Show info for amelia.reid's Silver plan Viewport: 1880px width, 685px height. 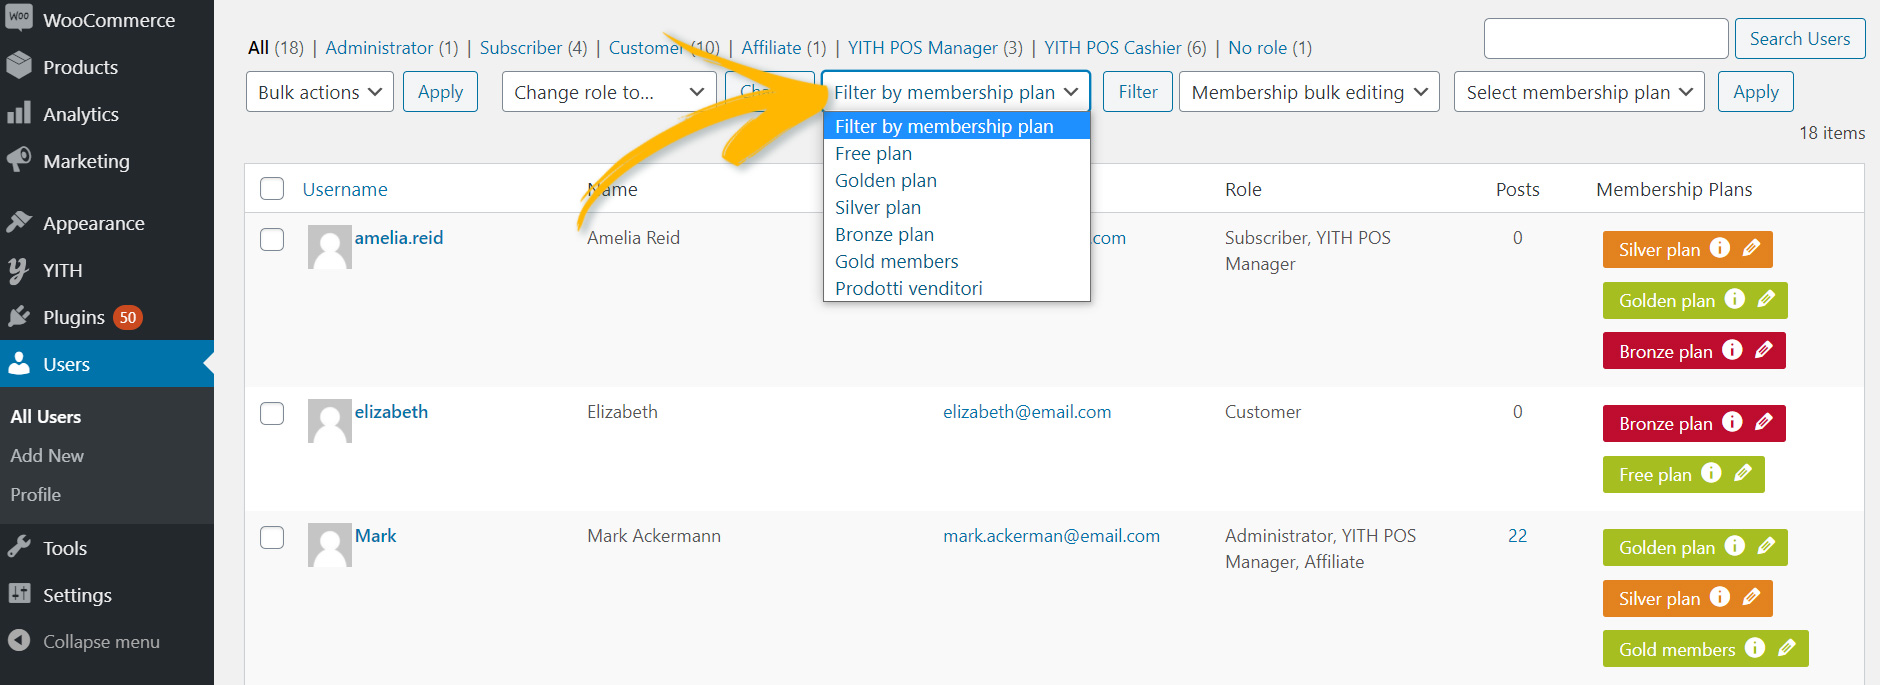1720,248
